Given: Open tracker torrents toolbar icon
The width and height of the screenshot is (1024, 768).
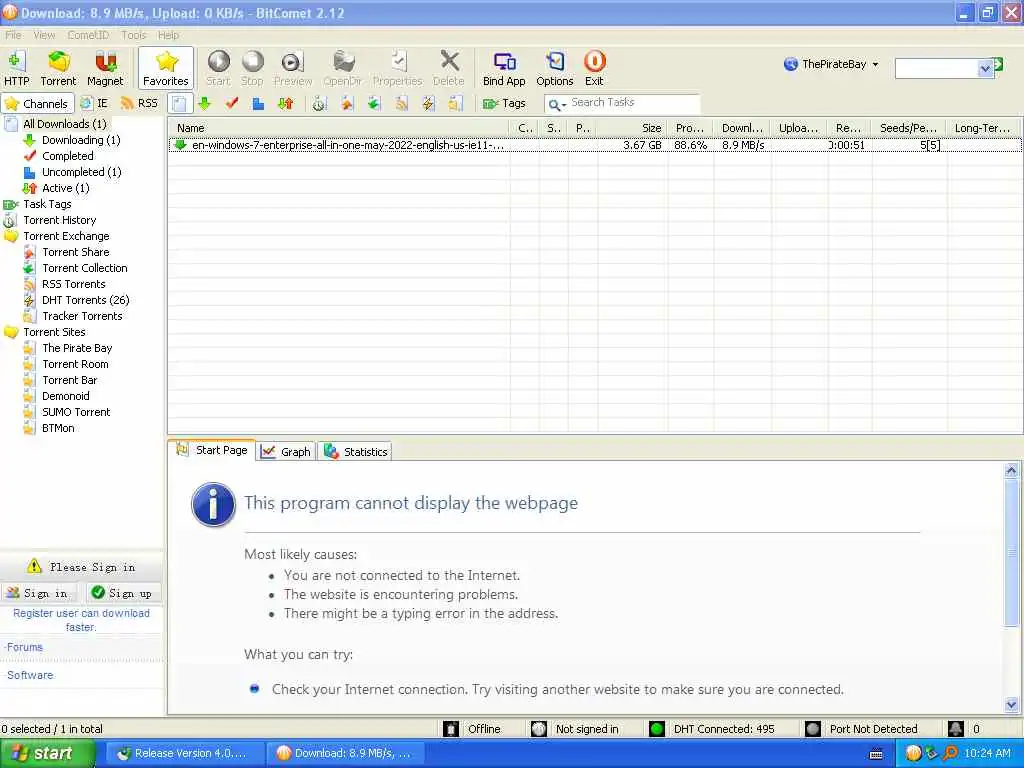Looking at the screenshot, I should 455,103.
